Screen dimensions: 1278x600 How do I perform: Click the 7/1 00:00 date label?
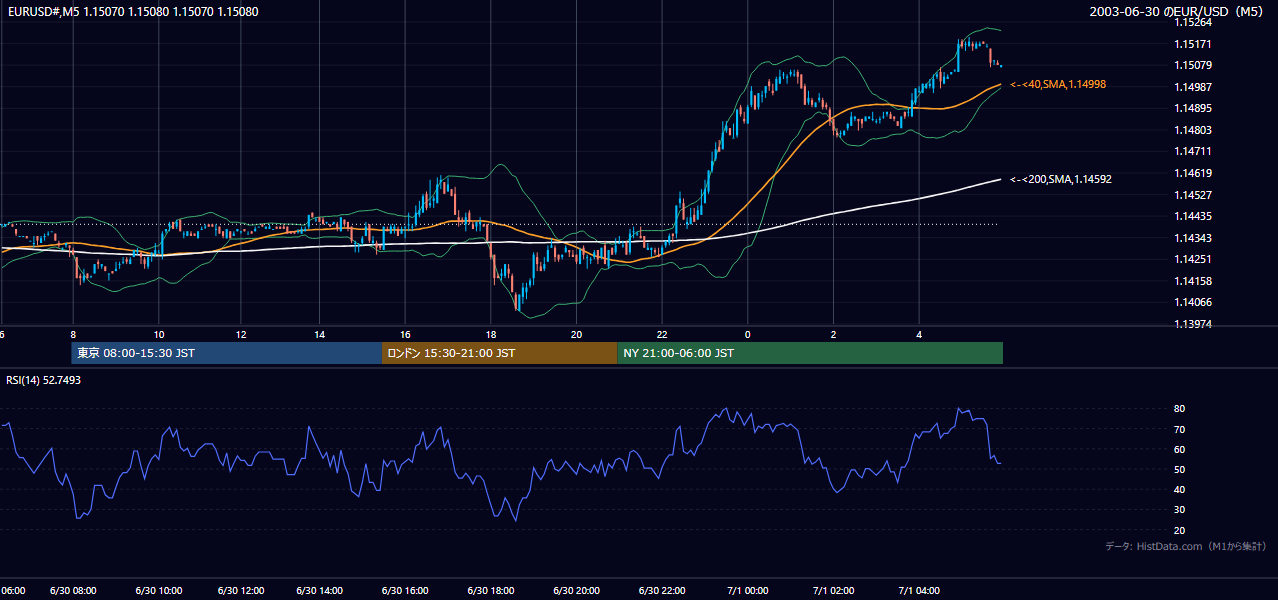(x=747, y=591)
